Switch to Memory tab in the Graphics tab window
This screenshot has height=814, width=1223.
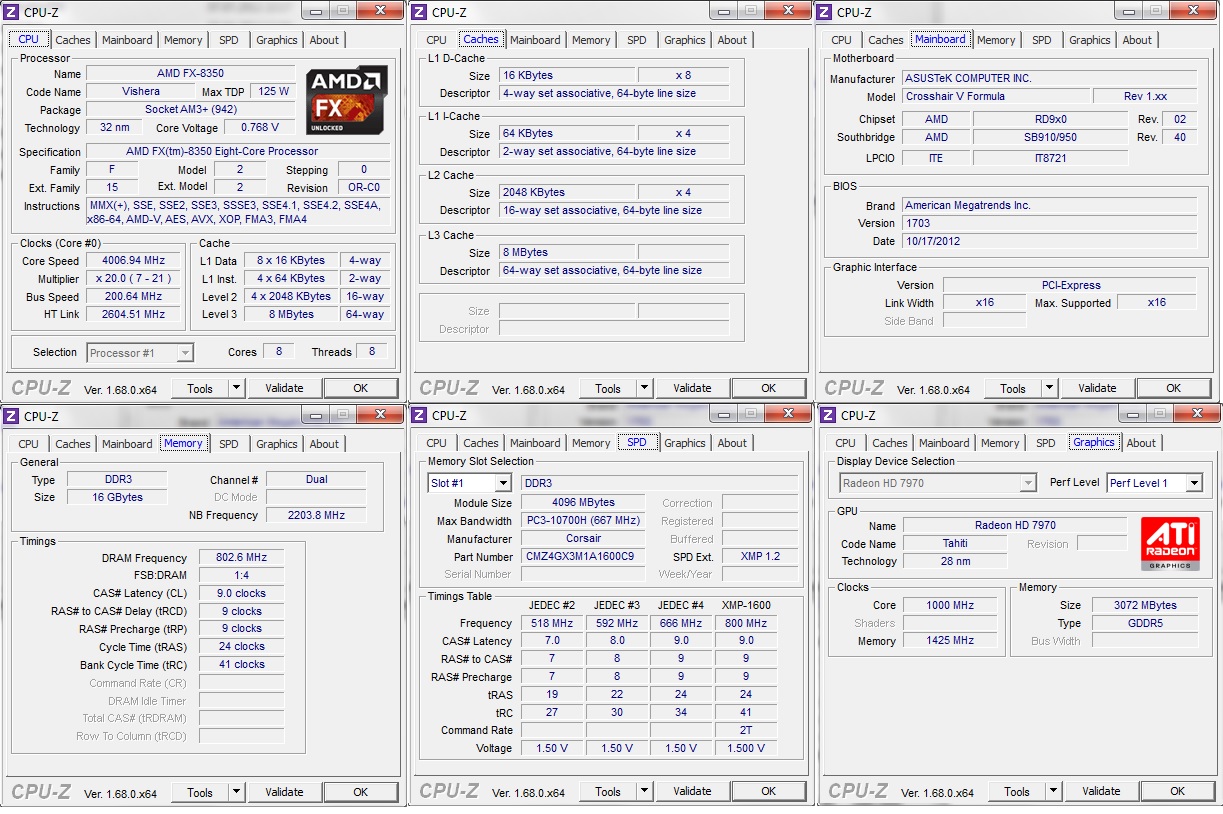tap(1000, 443)
